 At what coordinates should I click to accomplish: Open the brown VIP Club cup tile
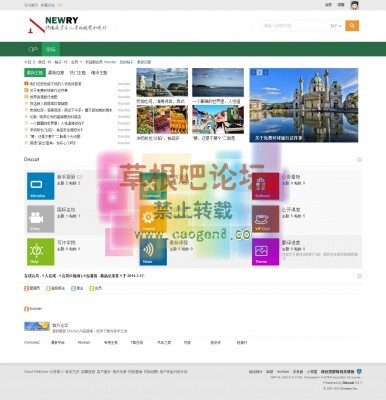(x=265, y=219)
